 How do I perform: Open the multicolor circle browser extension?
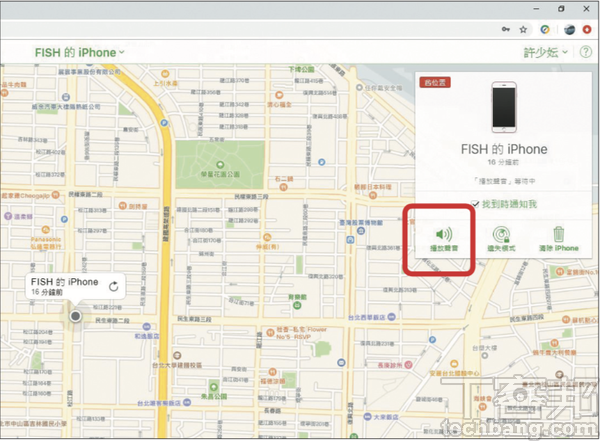pos(545,29)
